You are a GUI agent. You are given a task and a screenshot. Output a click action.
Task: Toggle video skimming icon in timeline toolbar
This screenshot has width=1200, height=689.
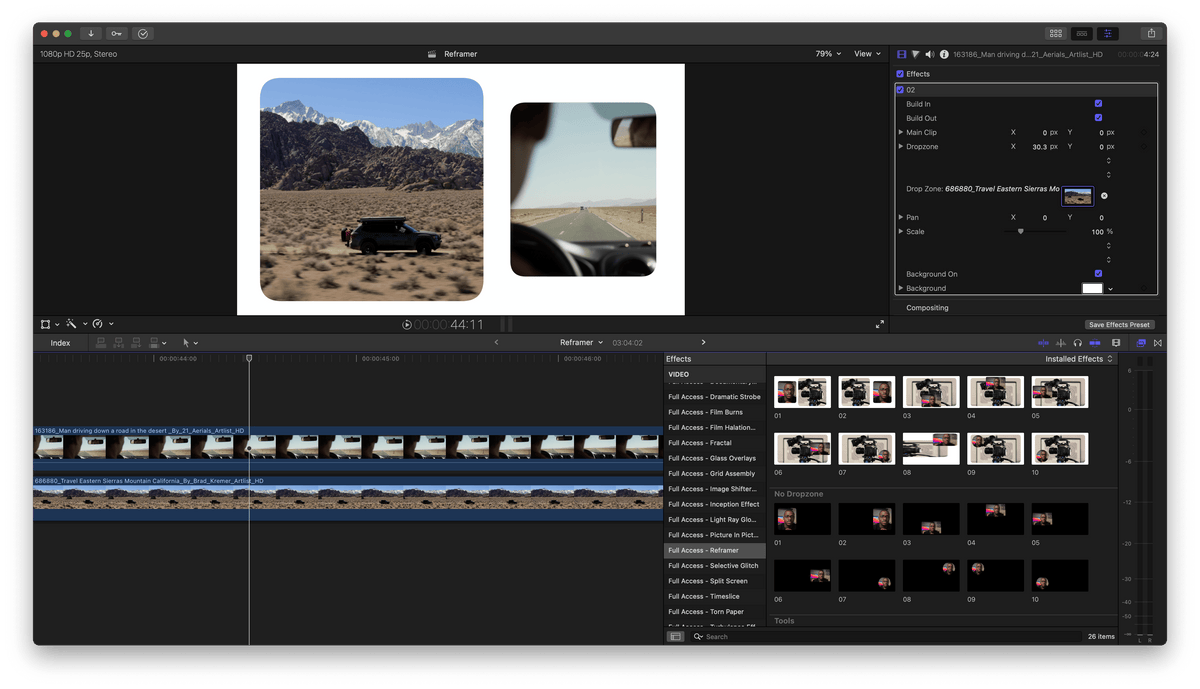pos(1043,343)
